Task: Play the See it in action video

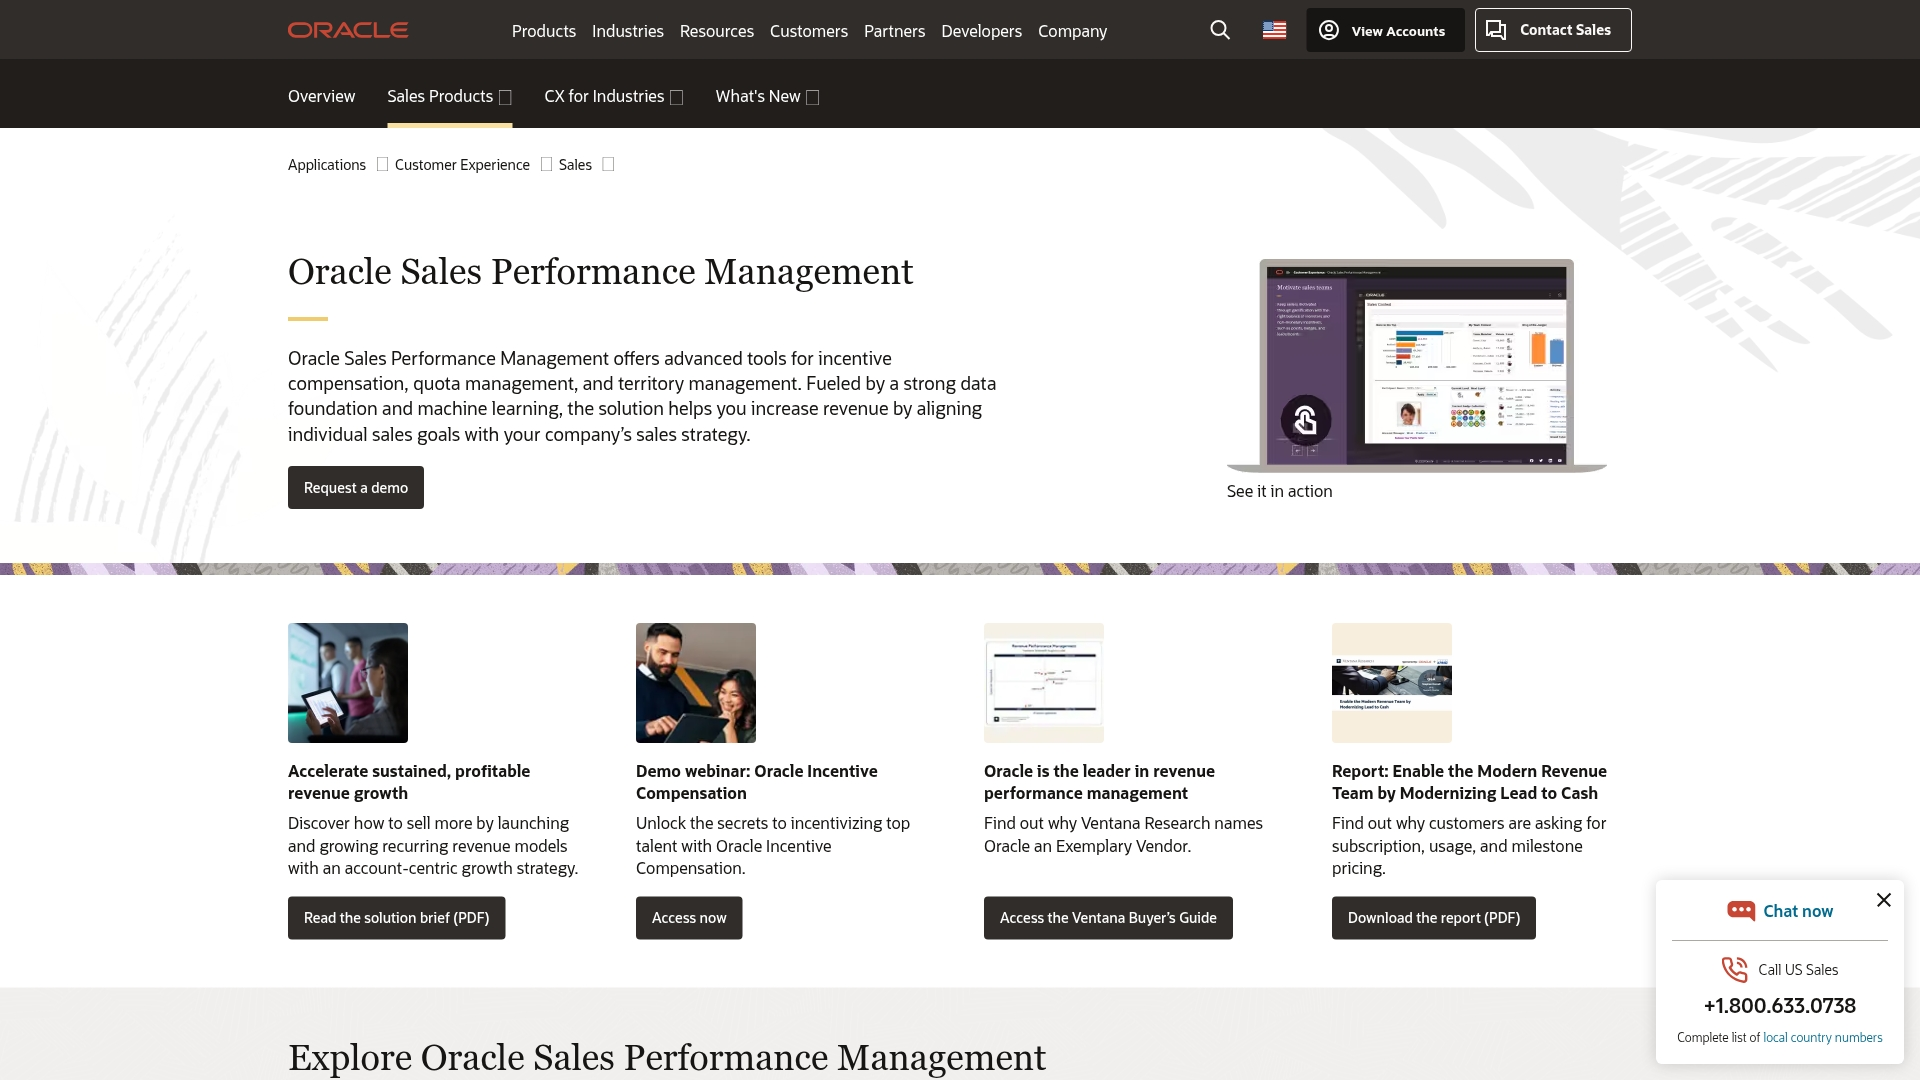Action: pos(1305,421)
